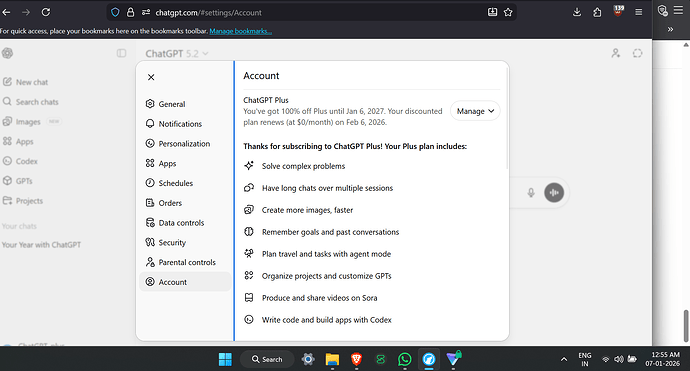Click the ChatGPT logo icon in sidebar

click(x=7, y=53)
